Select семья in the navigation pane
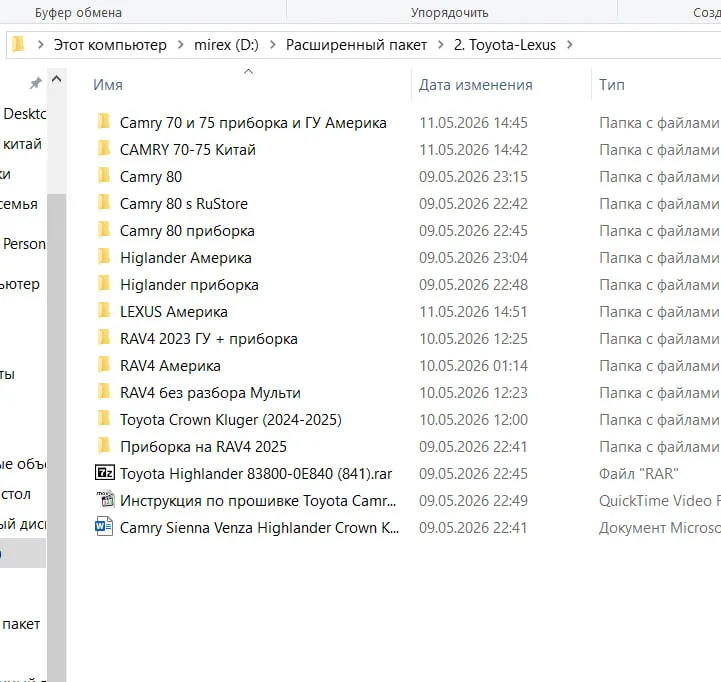This screenshot has width=721, height=682. click(x=18, y=204)
